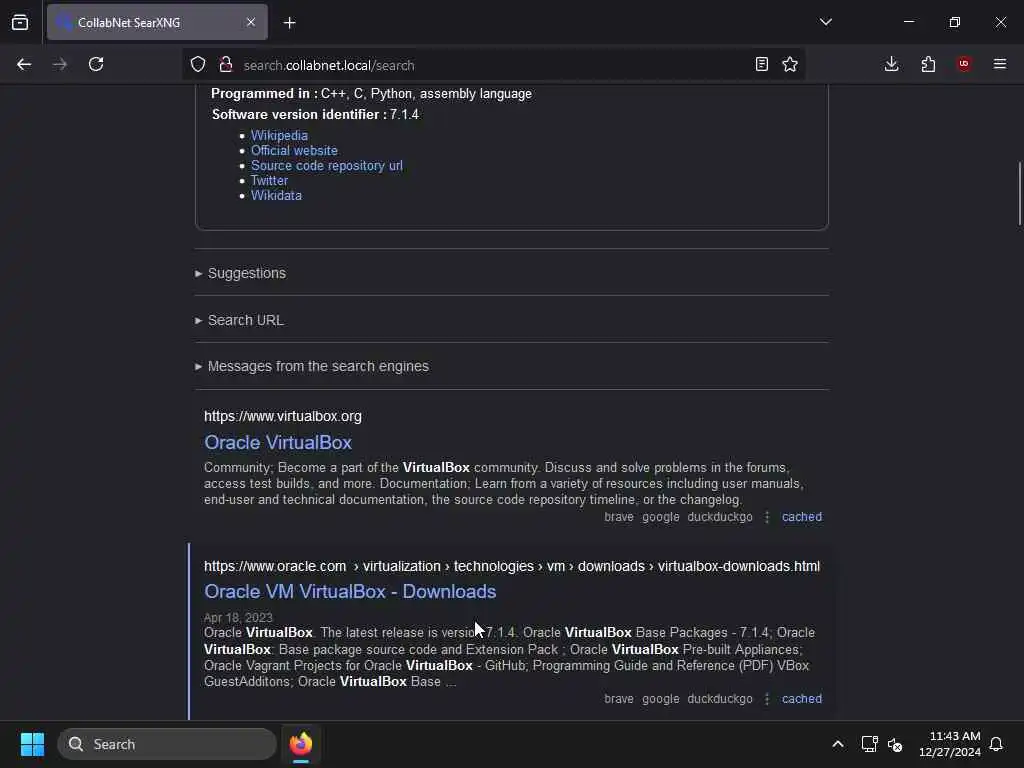Screen dimensions: 1024x768
Task: Click brave engine label on Downloads result
Action: coord(618,699)
